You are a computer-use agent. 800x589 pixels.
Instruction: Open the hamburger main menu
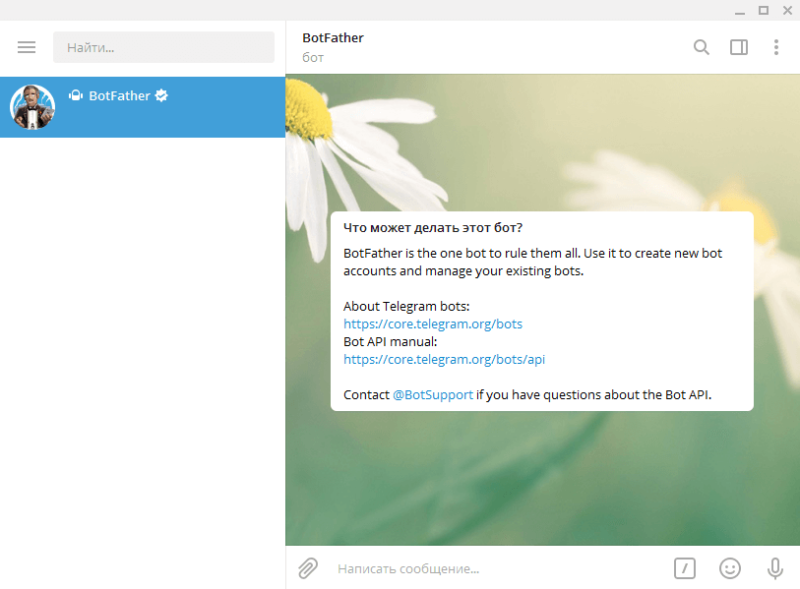click(27, 47)
